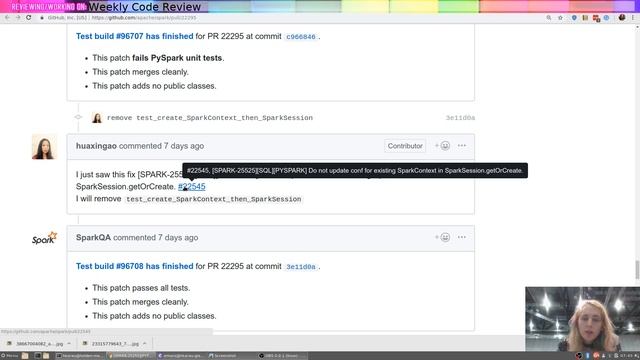Viewport: 640px width, 360px height.
Task: Click 'This patch passes all tests.' text
Action: click(141, 288)
